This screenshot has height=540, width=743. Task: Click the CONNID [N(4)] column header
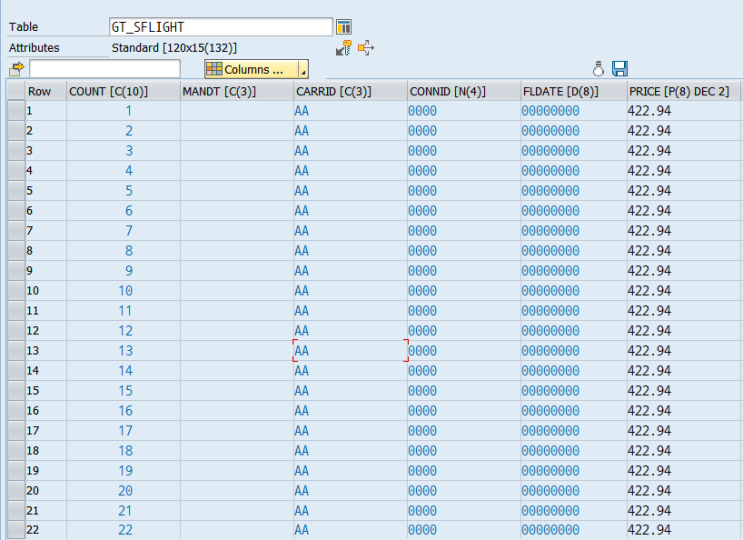tap(464, 91)
